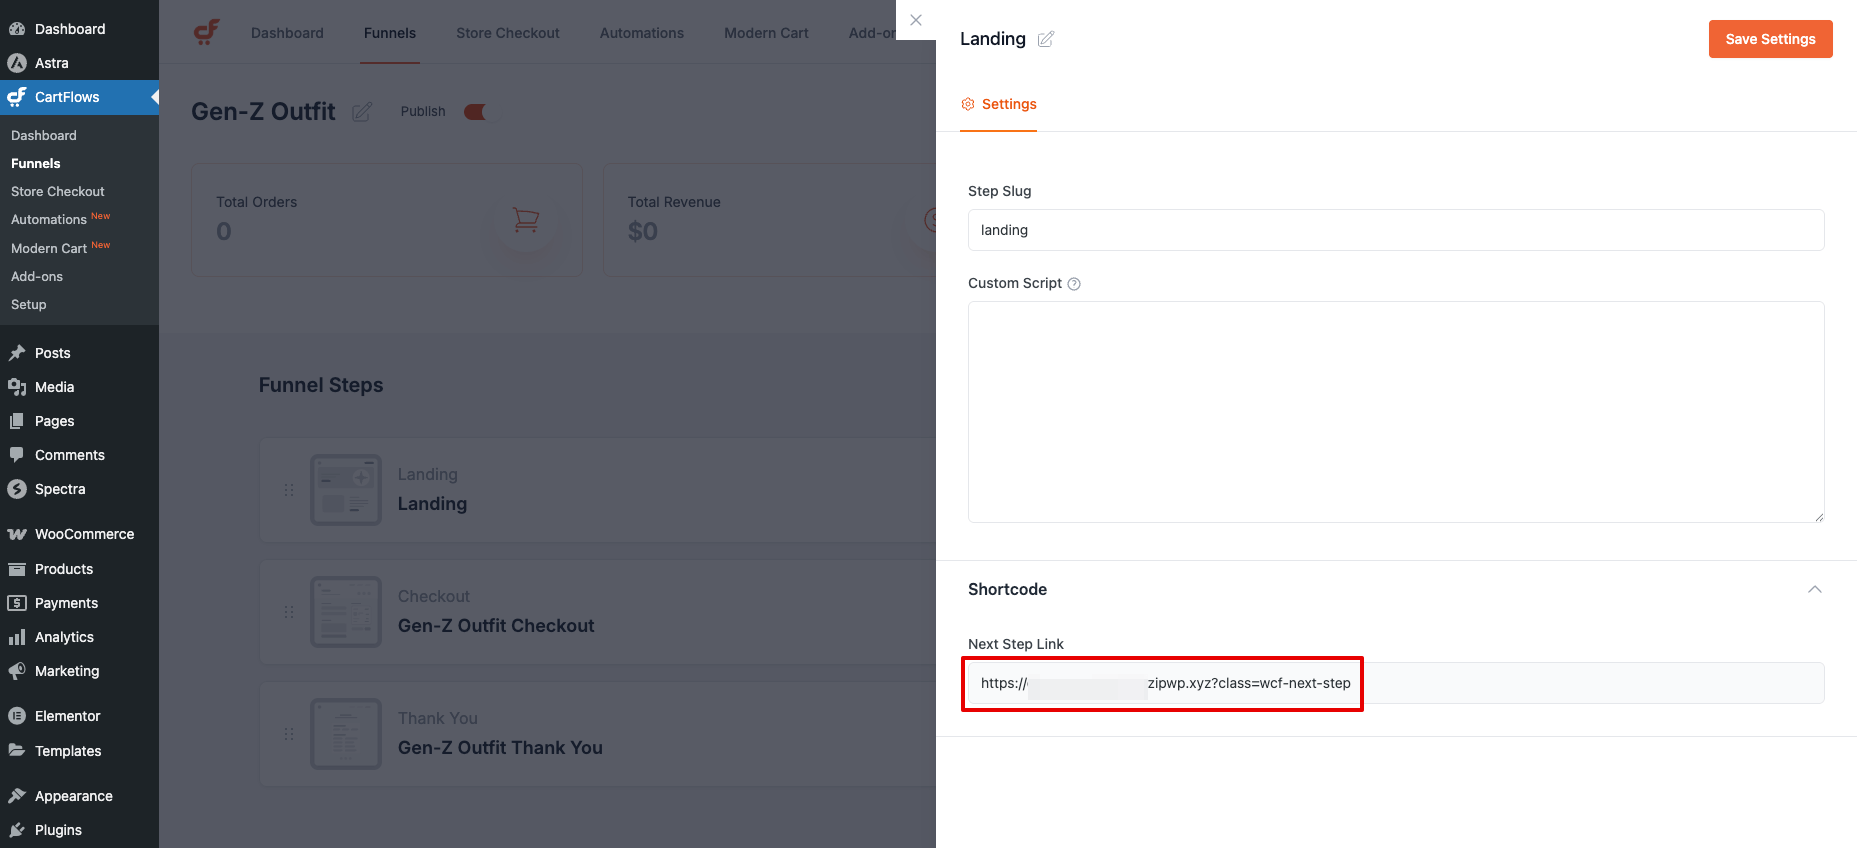
Task: Open Add-ons submenu link in sidebar
Action: [x=37, y=276]
